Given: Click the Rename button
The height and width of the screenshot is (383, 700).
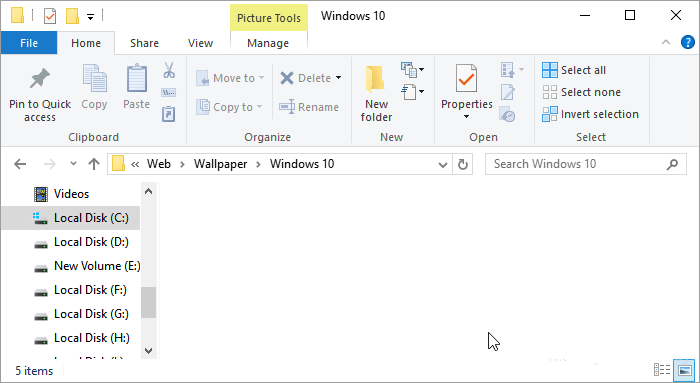Looking at the screenshot, I should 309,107.
